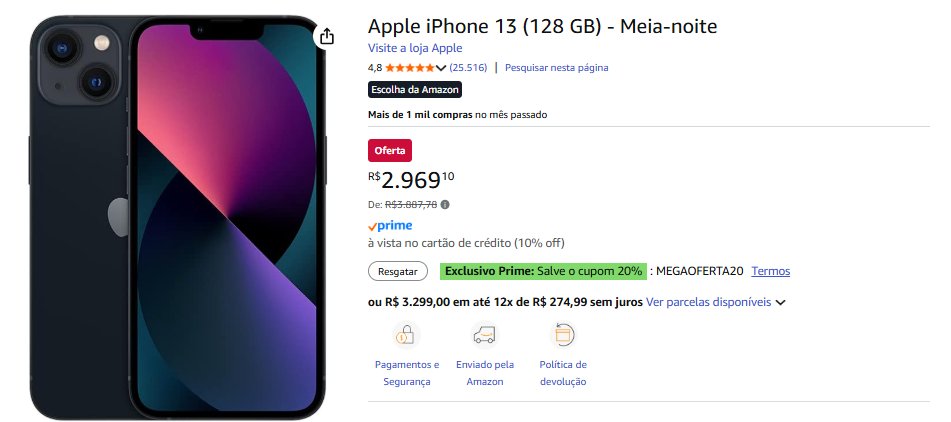Click the orange star rating icons

[x=410, y=68]
